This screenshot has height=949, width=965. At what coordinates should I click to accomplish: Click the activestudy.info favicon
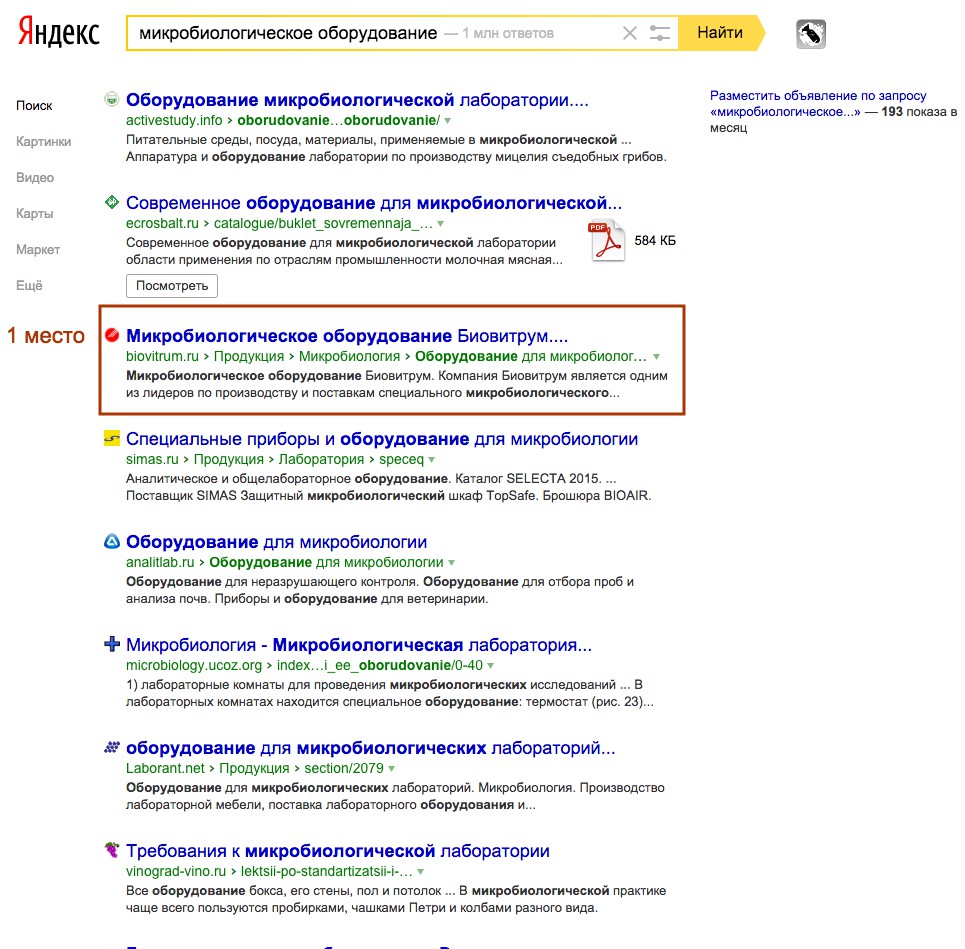click(x=111, y=98)
